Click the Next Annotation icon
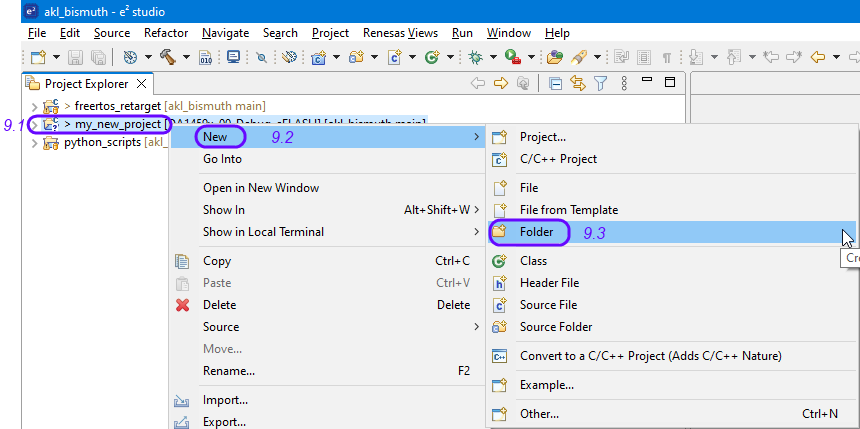The height and width of the screenshot is (429, 860). click(696, 57)
